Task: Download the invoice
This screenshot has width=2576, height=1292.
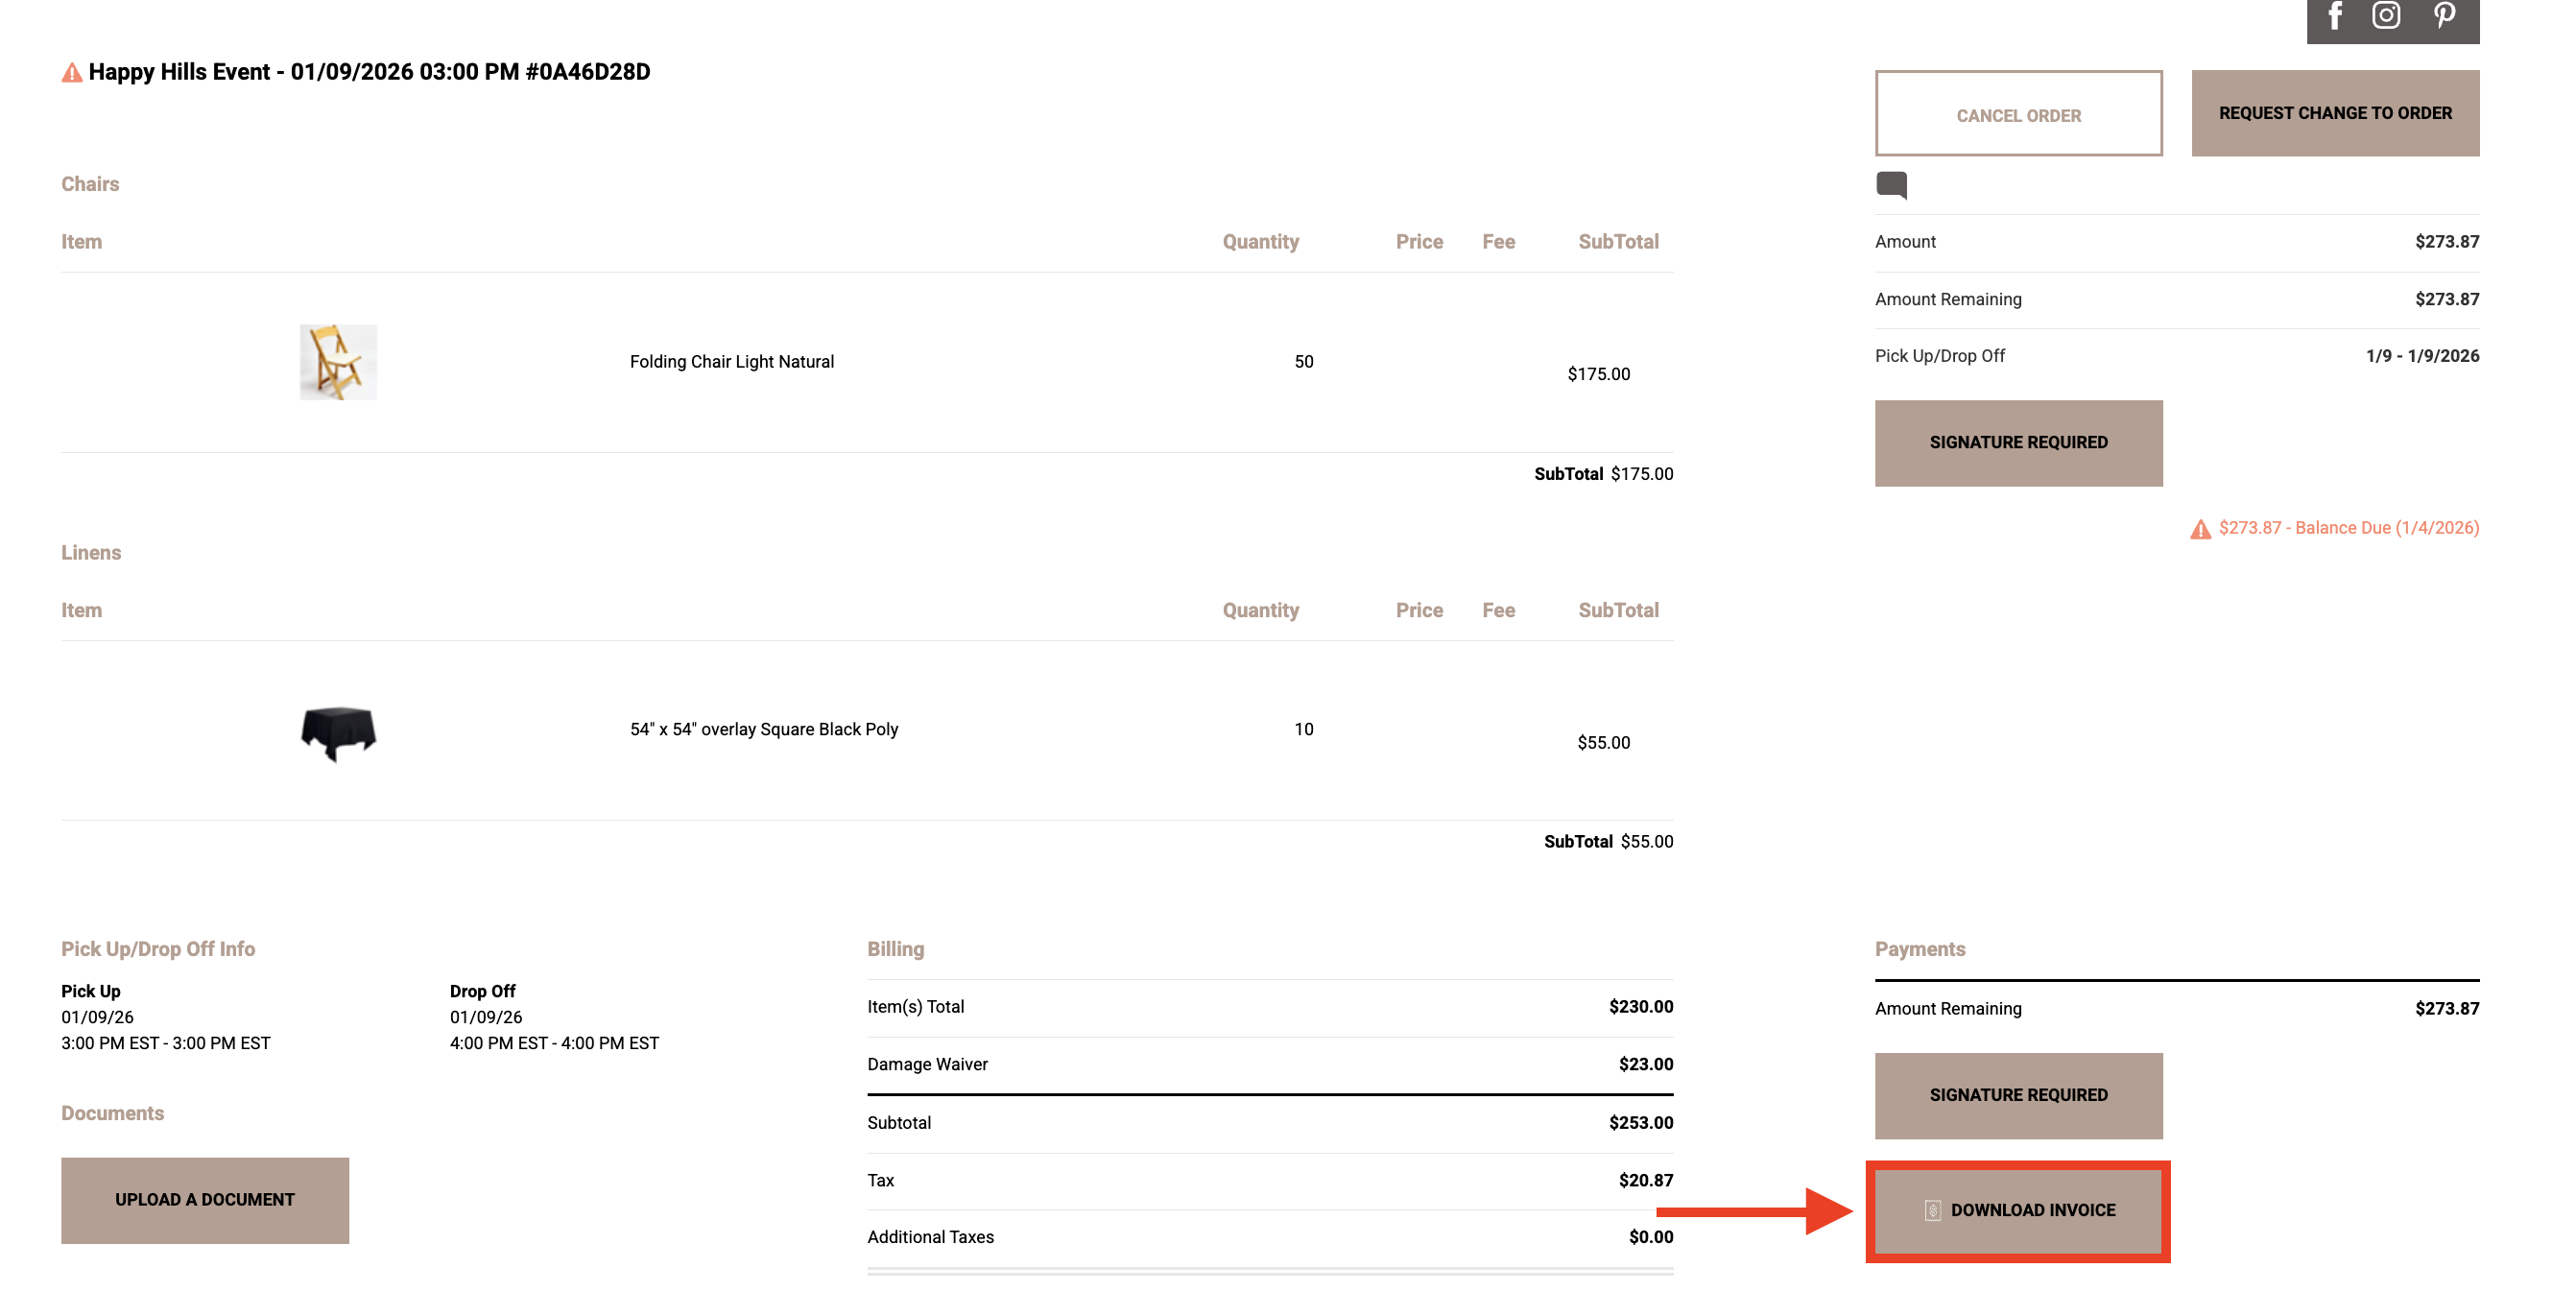Action: (x=2018, y=1210)
